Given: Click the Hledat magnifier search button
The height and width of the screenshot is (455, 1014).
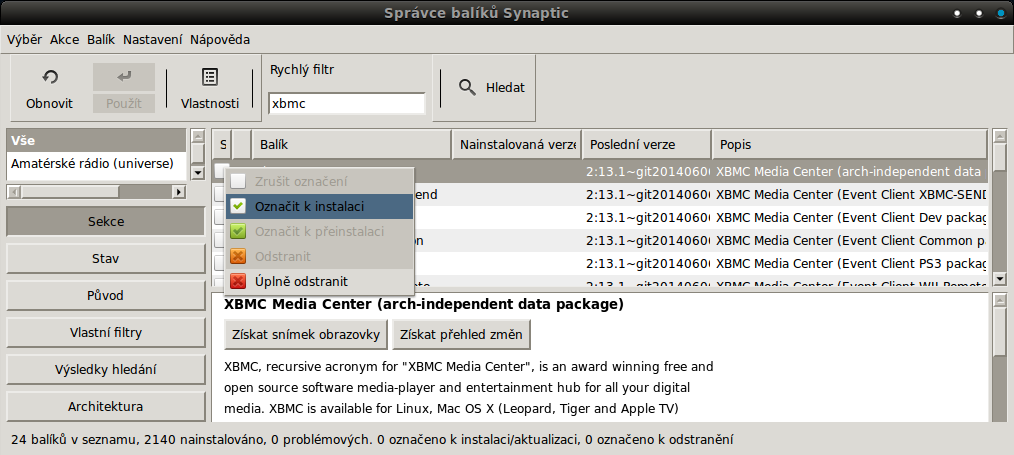Looking at the screenshot, I should 491,88.
